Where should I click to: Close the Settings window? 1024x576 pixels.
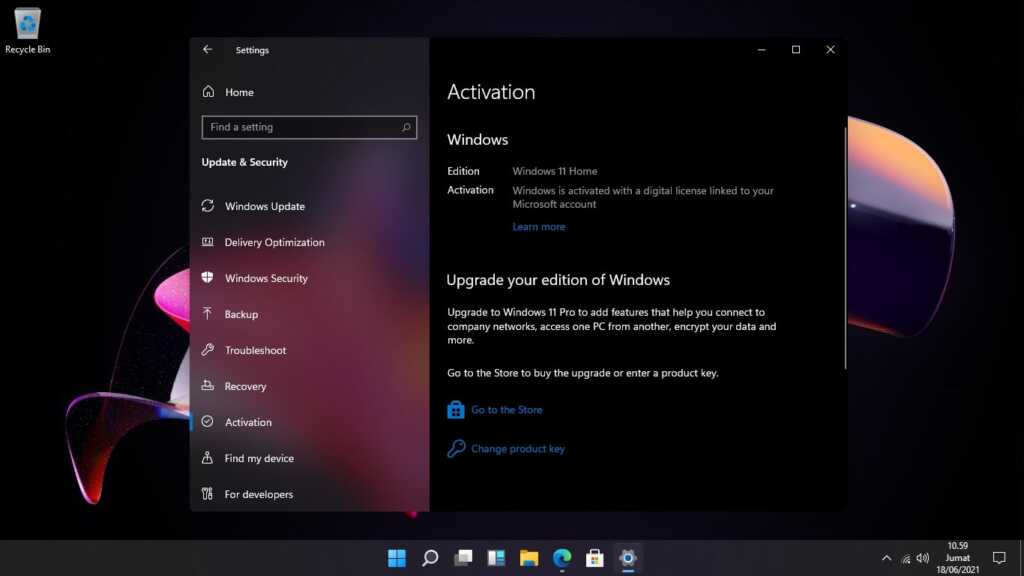coord(831,50)
